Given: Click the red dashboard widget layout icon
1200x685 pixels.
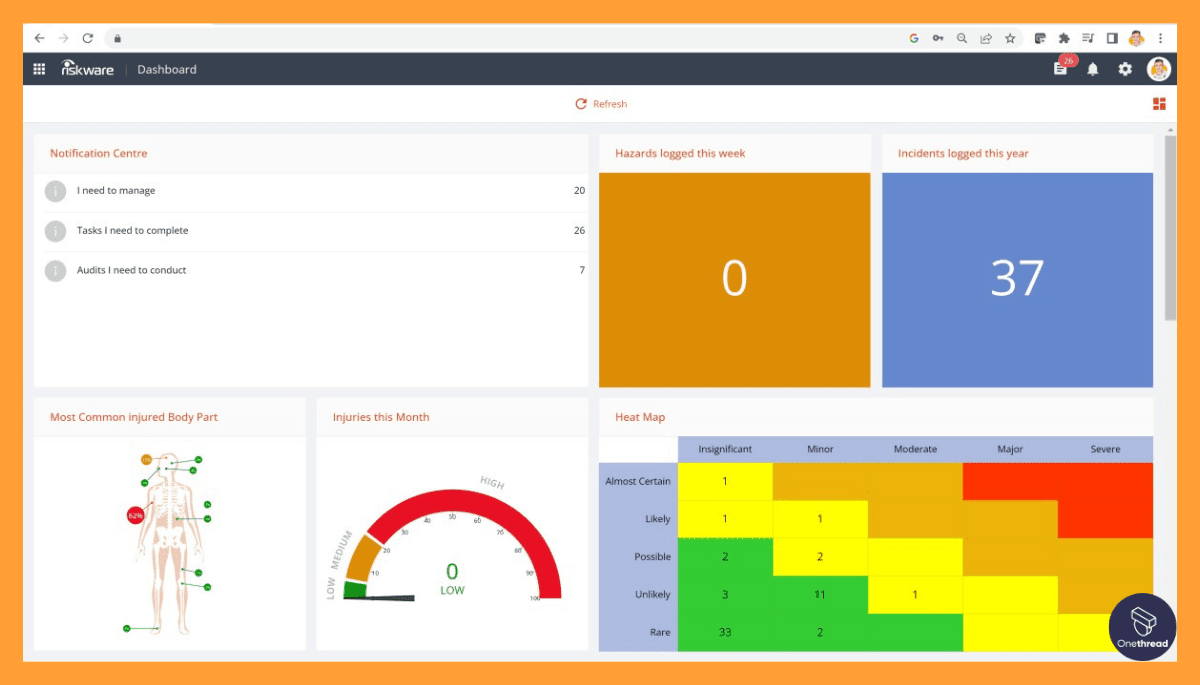Looking at the screenshot, I should (1159, 103).
